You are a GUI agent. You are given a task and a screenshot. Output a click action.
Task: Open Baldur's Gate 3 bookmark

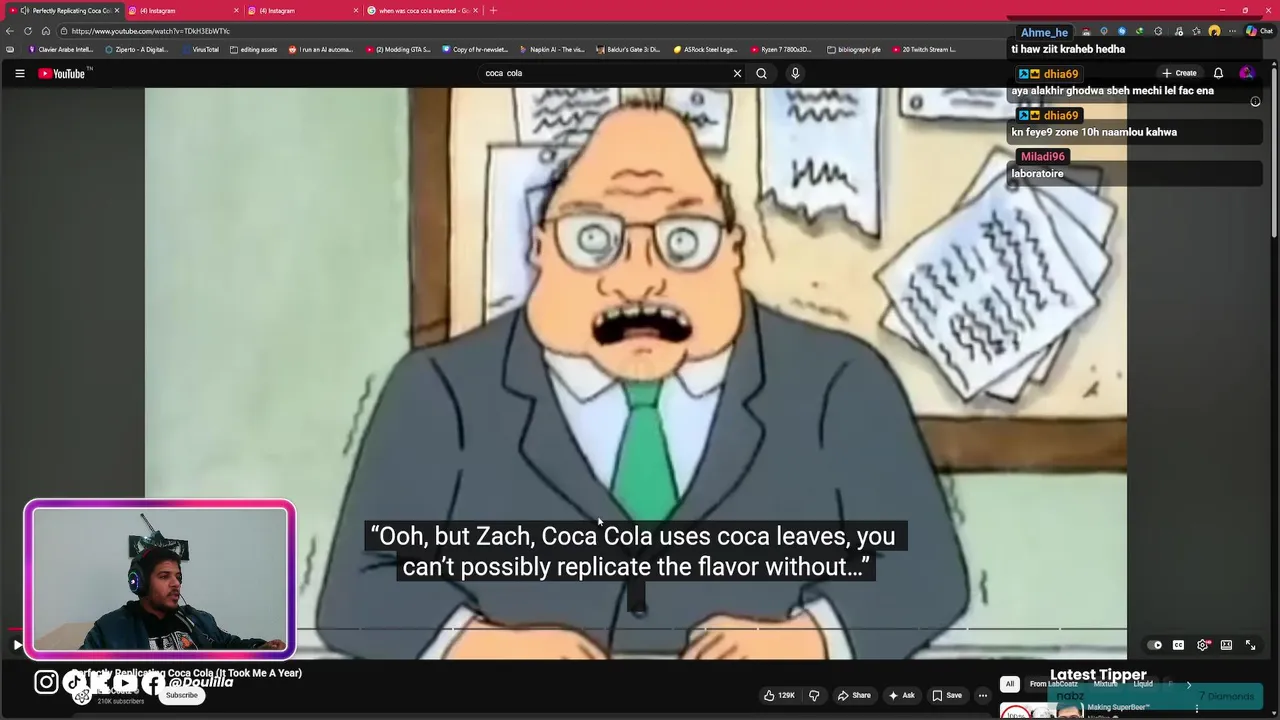pos(628,49)
